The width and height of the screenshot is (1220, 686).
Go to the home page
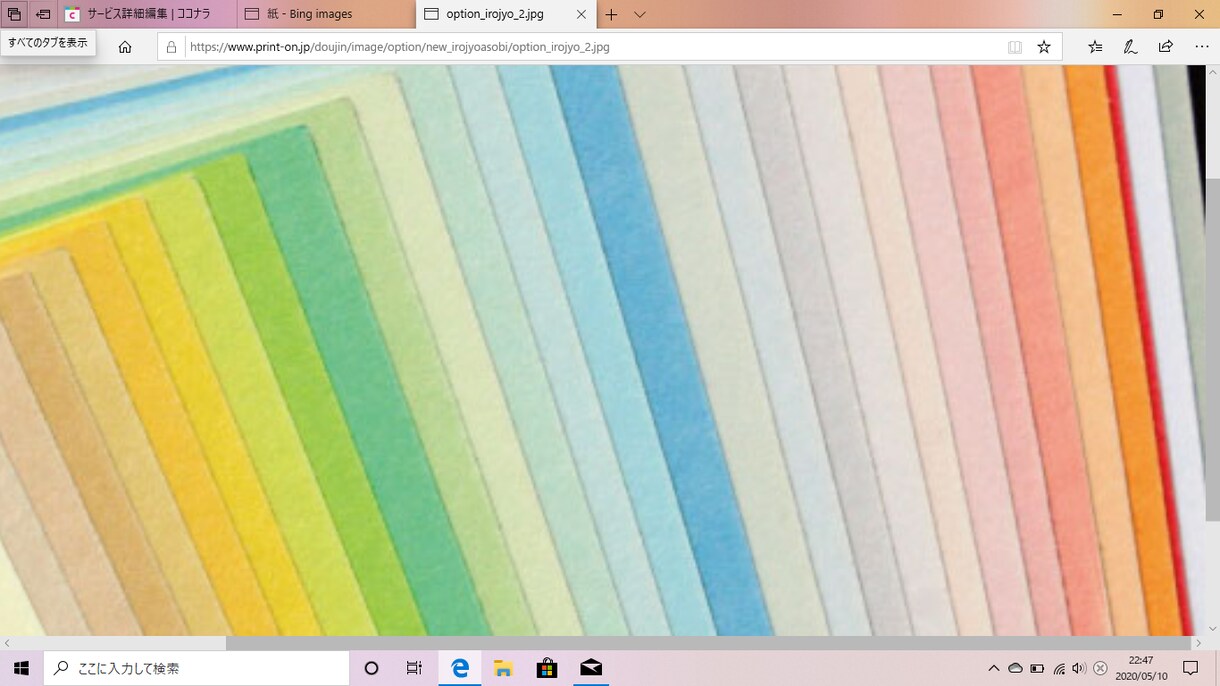point(125,47)
